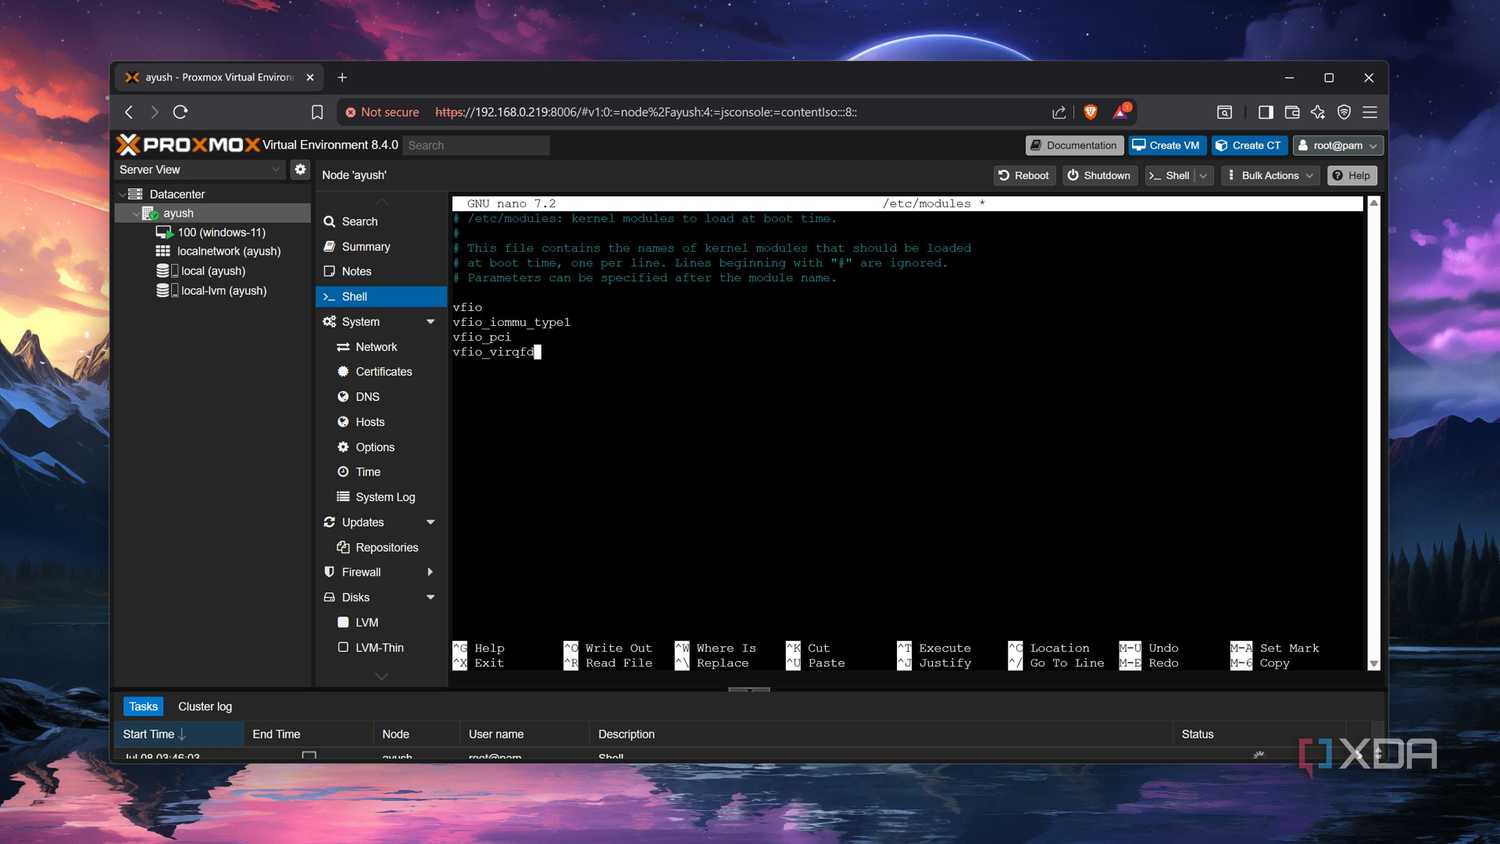This screenshot has width=1500, height=844.
Task: Open Server View settings gear
Action: [300, 170]
